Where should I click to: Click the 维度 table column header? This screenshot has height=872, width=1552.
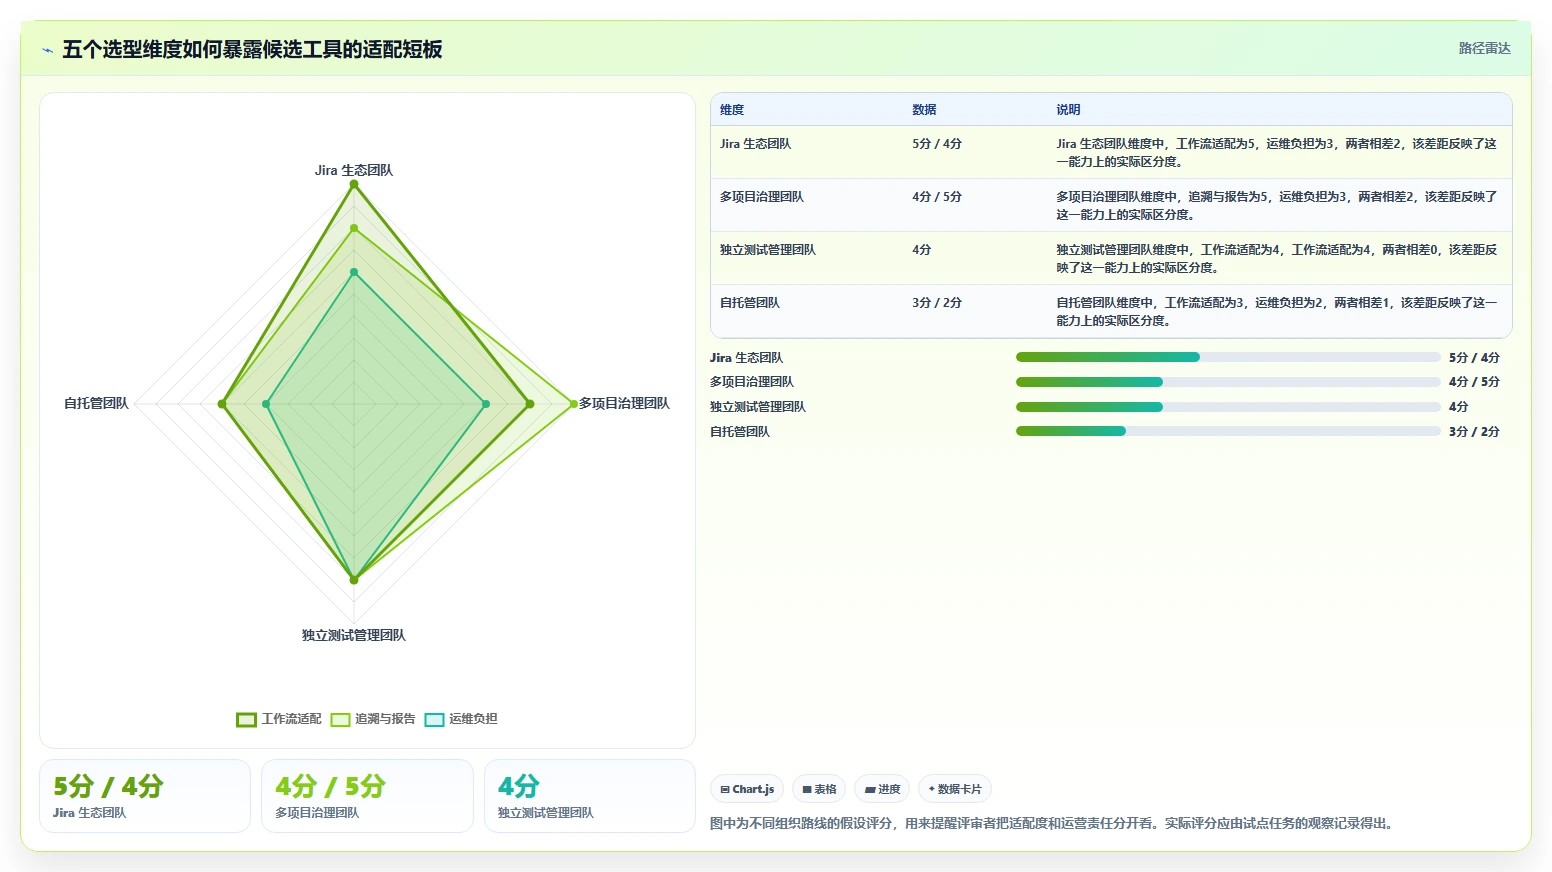tap(732, 110)
